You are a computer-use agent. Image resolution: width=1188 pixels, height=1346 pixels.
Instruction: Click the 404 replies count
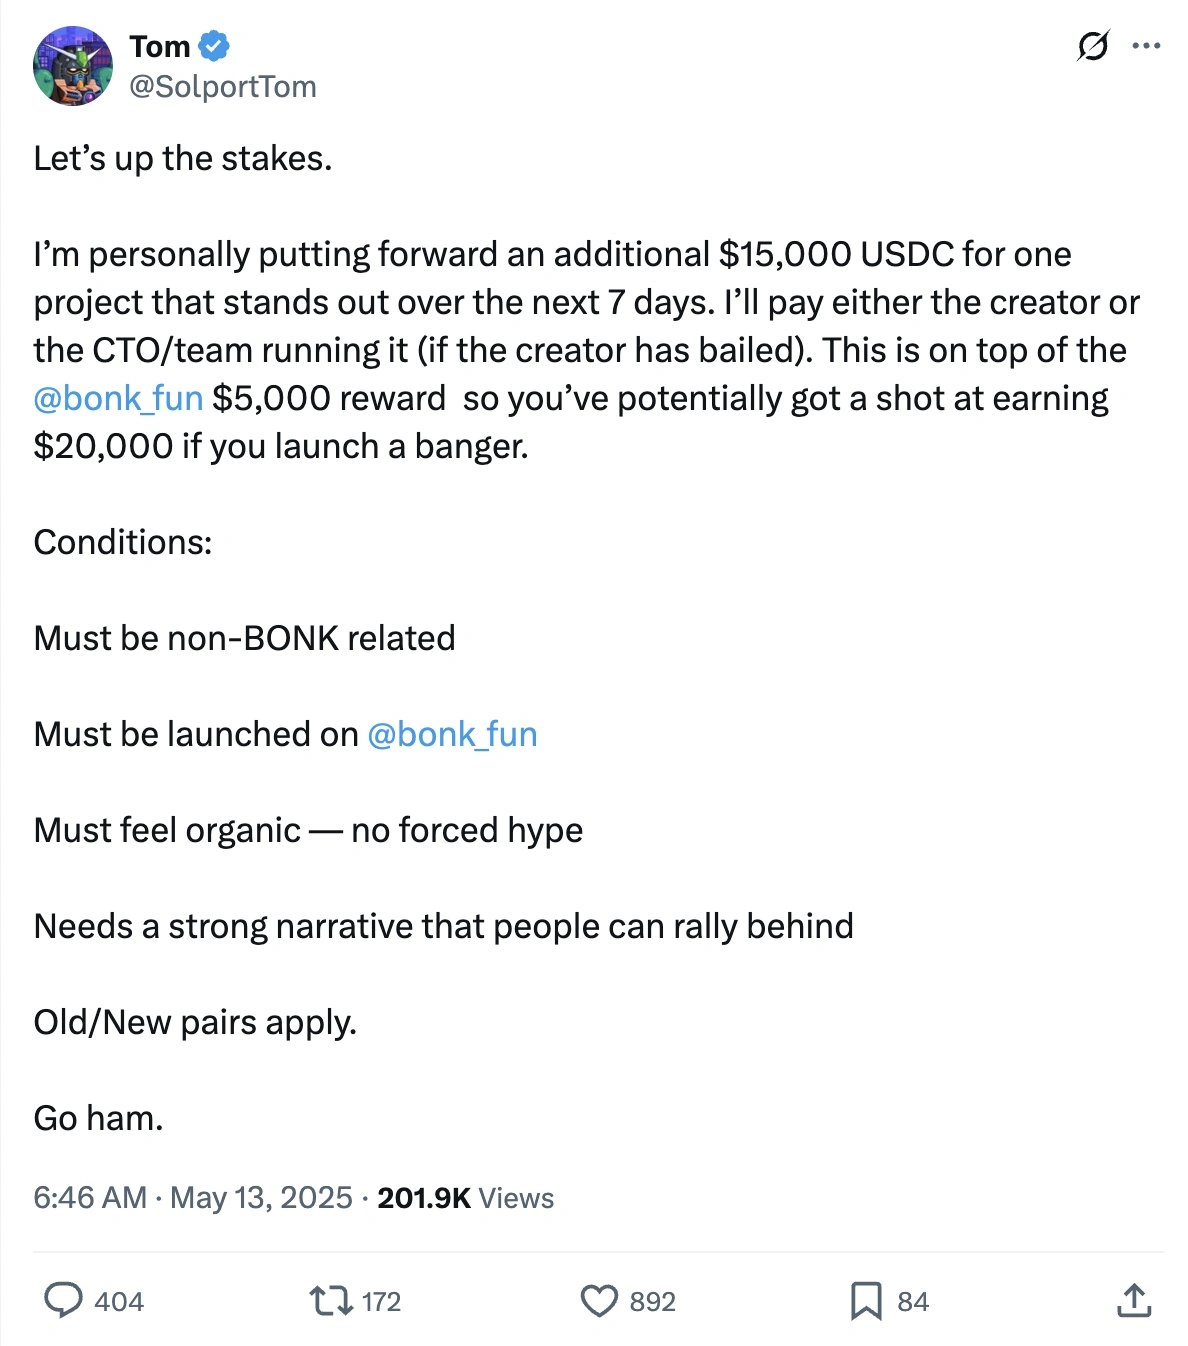(119, 1301)
